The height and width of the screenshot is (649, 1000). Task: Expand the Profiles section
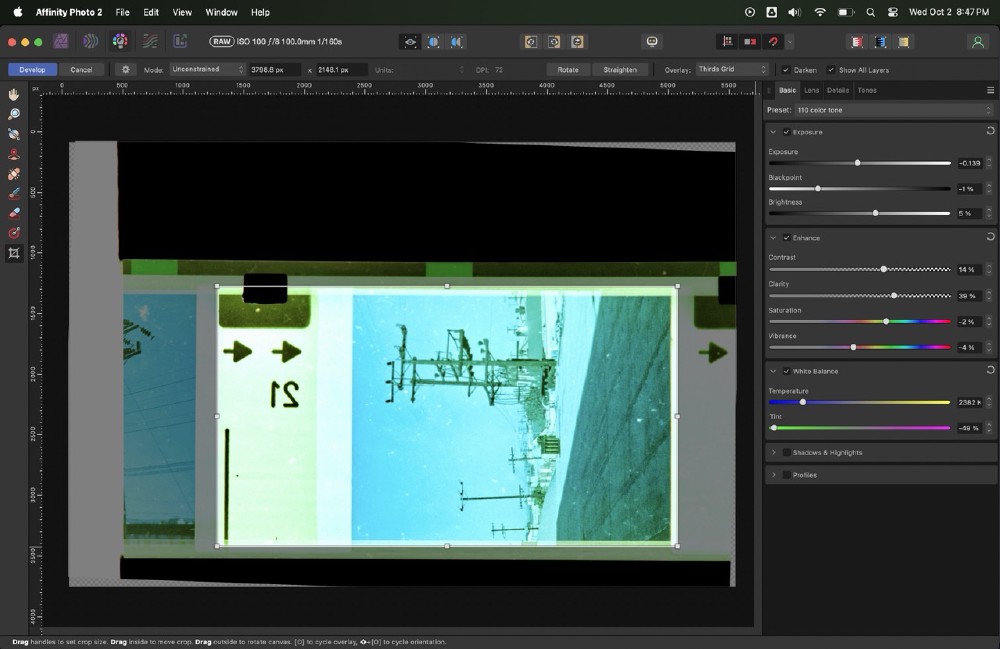pos(774,475)
